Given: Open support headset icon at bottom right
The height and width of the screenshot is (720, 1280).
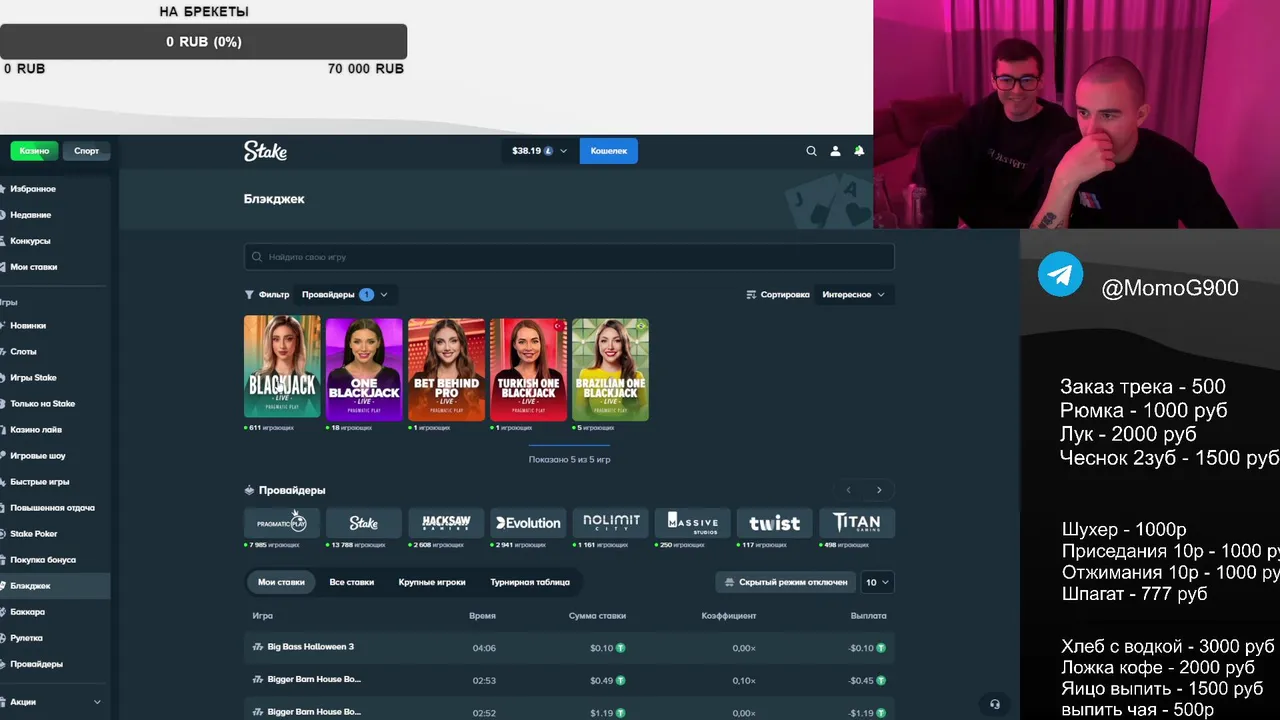Looking at the screenshot, I should pyautogui.click(x=994, y=704).
